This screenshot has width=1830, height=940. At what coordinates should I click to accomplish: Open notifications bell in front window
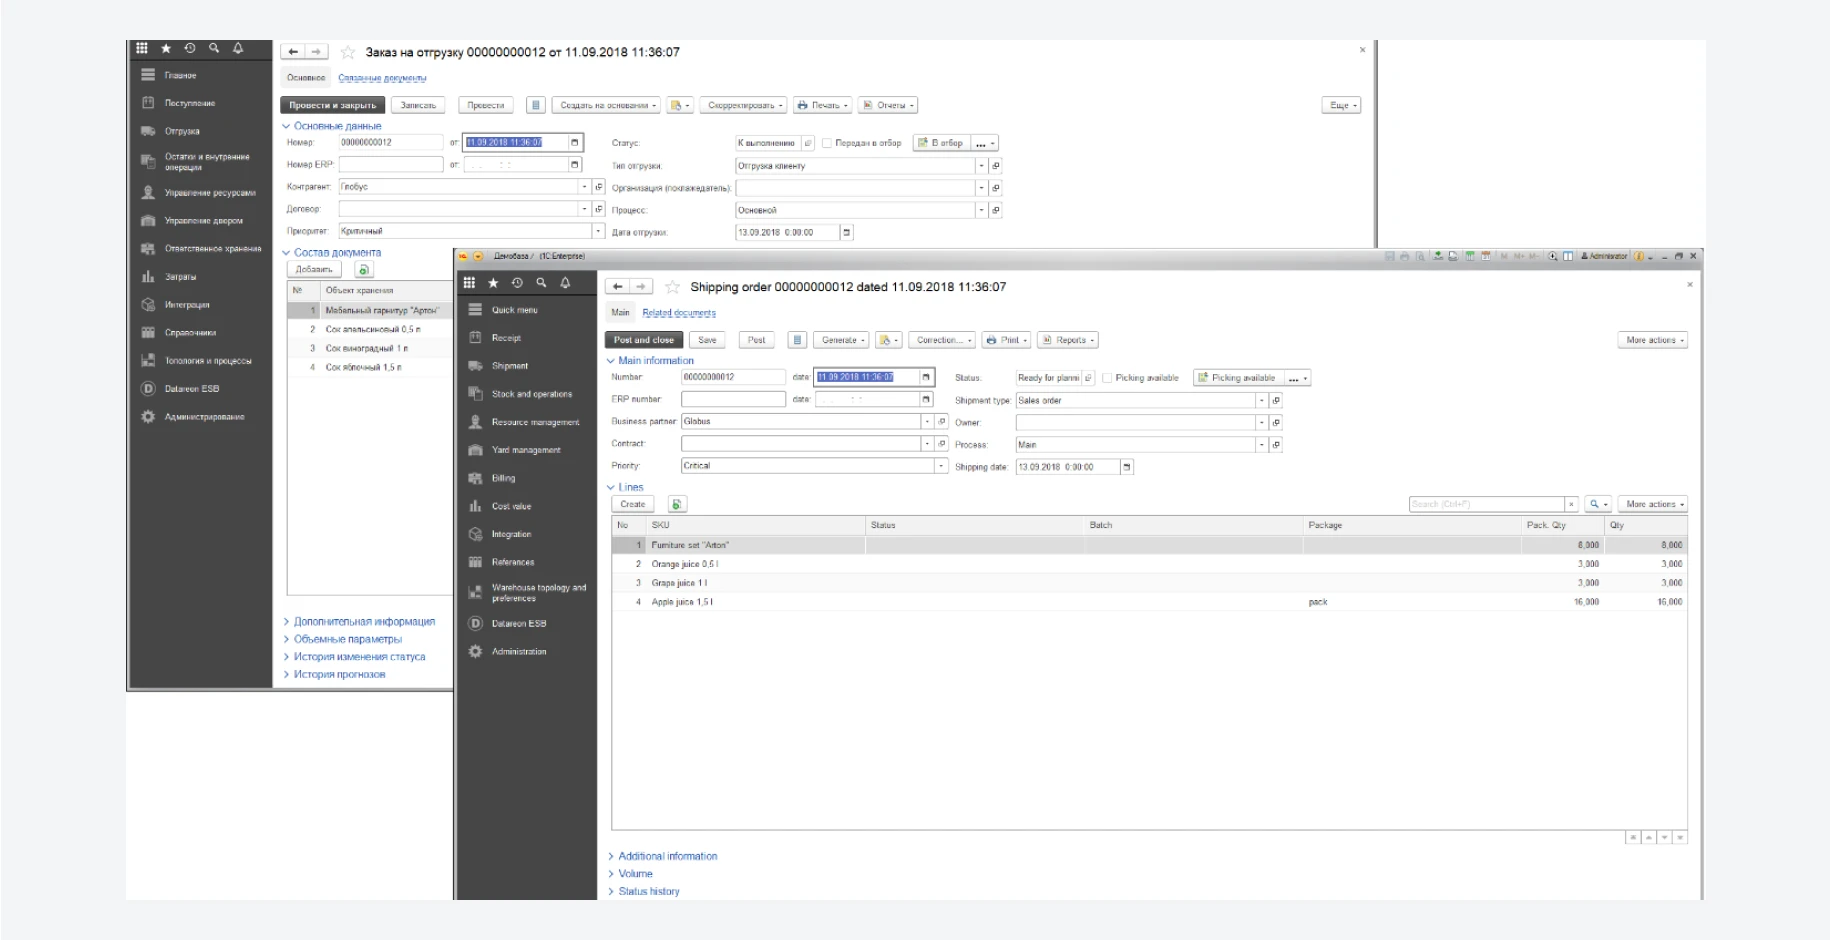coord(565,283)
